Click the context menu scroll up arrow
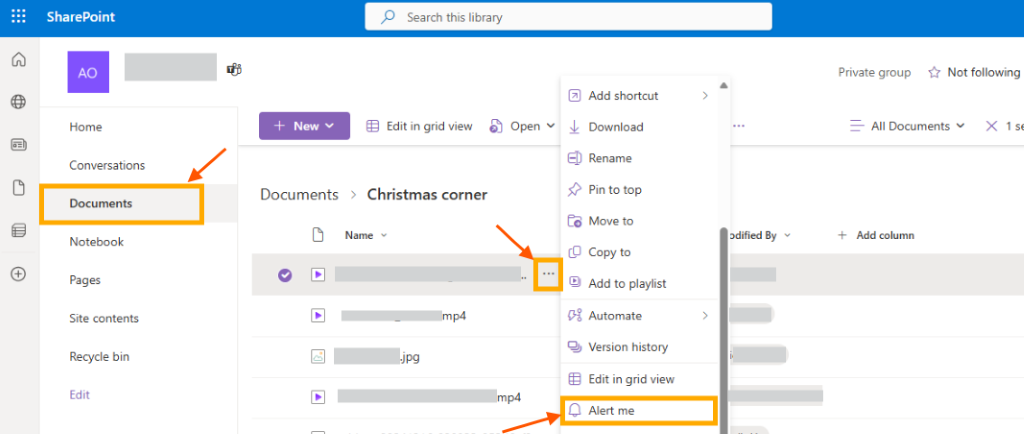Screen dimensions: 1024x434 tap(723, 85)
